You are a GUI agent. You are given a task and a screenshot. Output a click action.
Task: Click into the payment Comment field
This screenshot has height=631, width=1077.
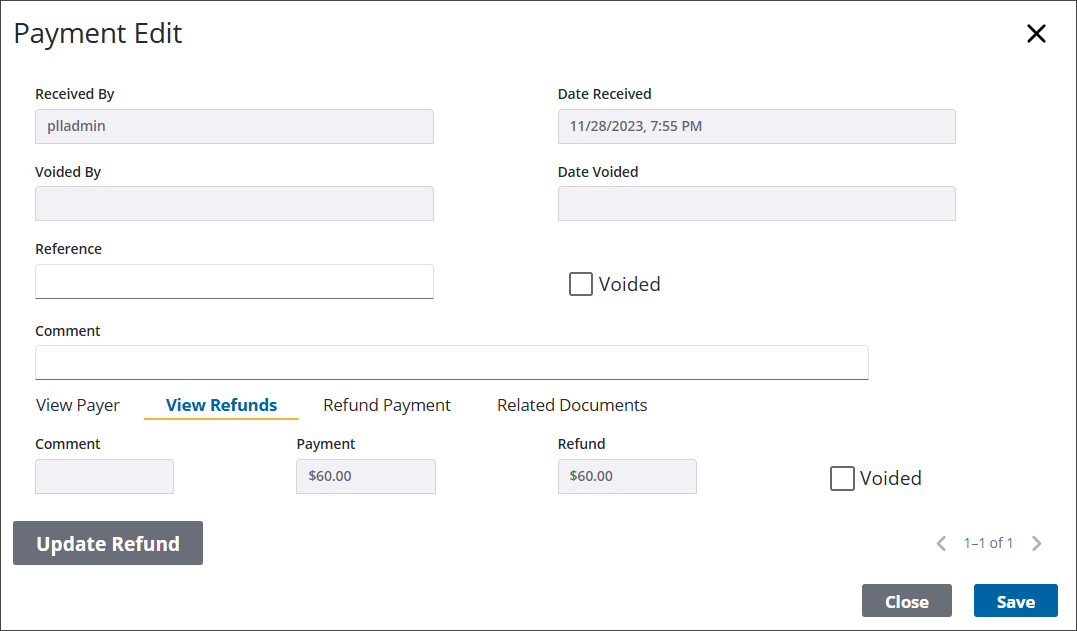point(452,363)
